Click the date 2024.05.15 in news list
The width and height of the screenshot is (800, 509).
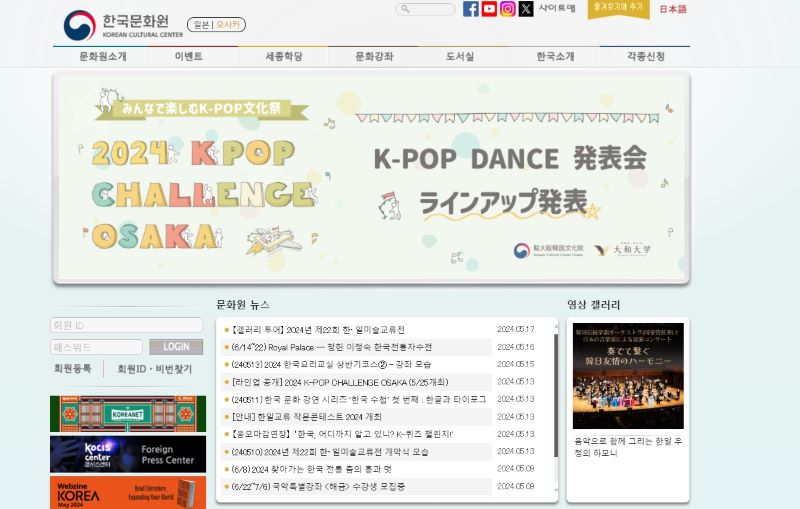tap(515, 364)
